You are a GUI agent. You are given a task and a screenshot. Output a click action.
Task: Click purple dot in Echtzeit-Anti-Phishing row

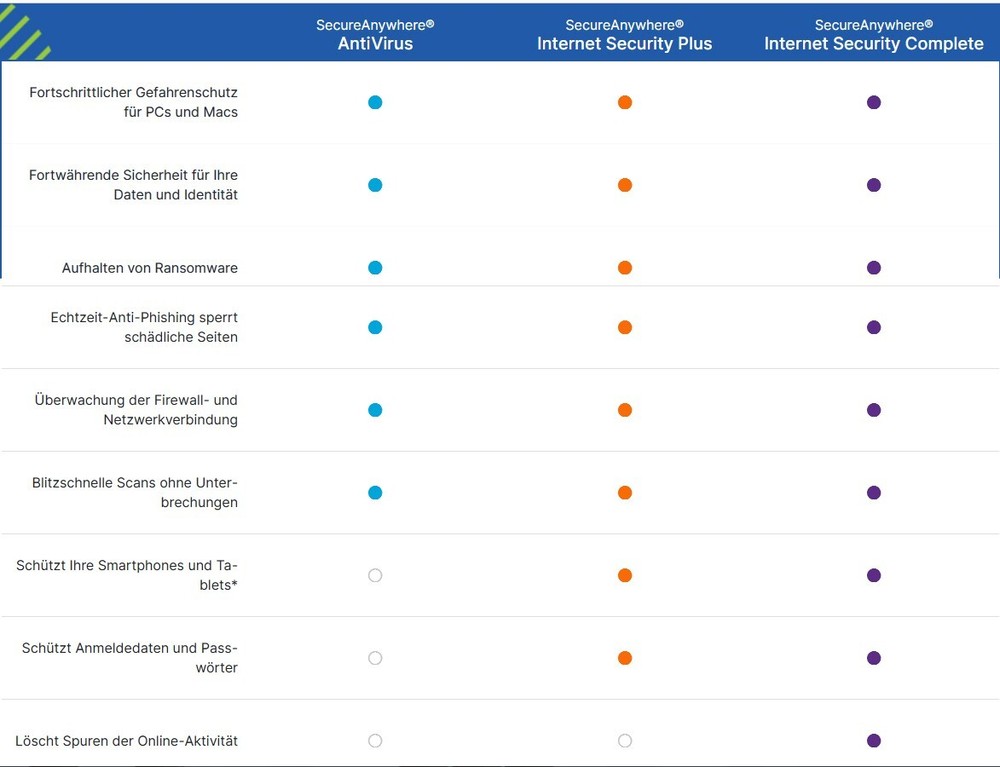(x=874, y=327)
